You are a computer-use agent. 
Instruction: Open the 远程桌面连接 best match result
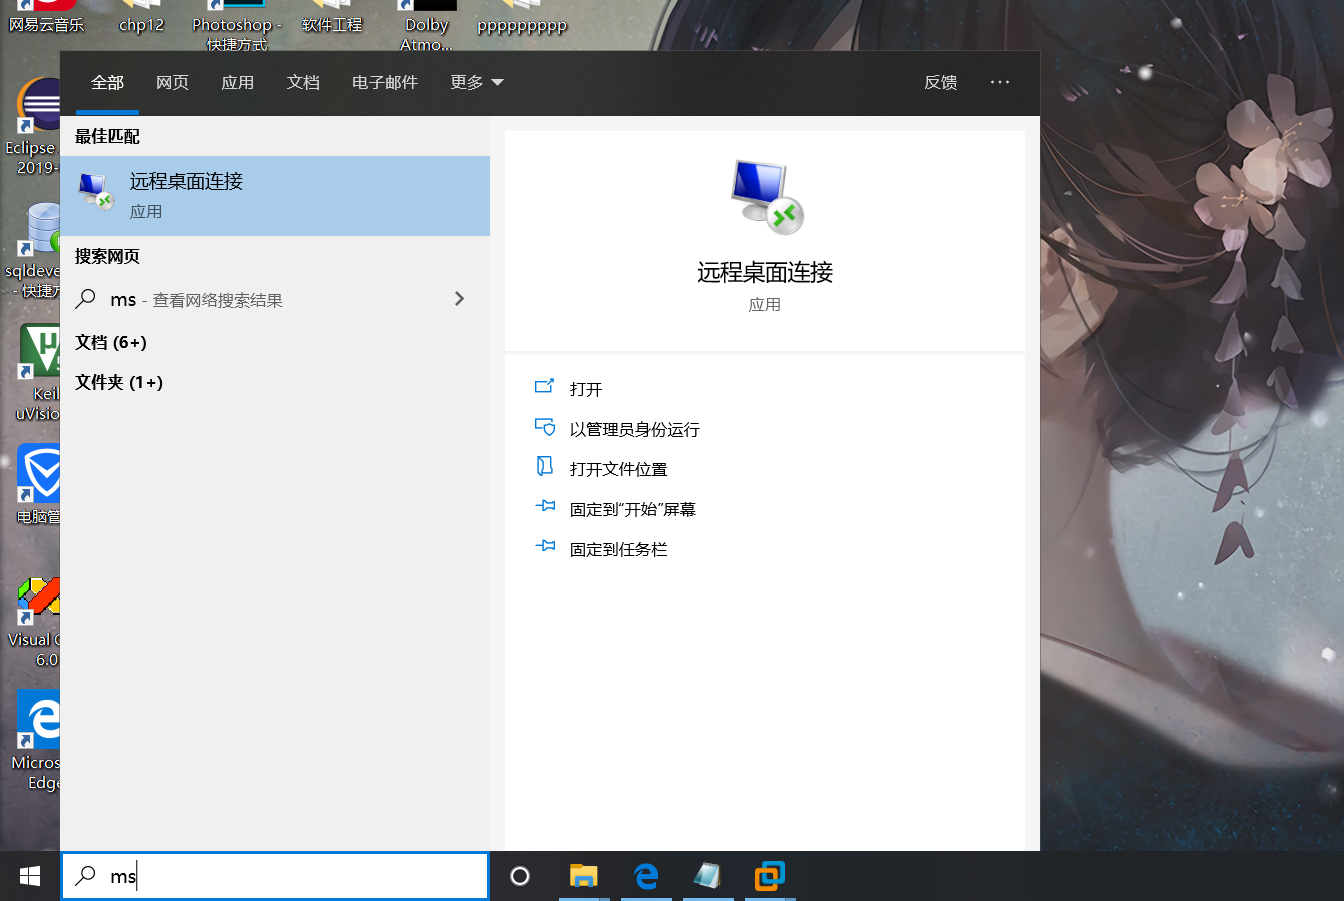click(x=275, y=196)
